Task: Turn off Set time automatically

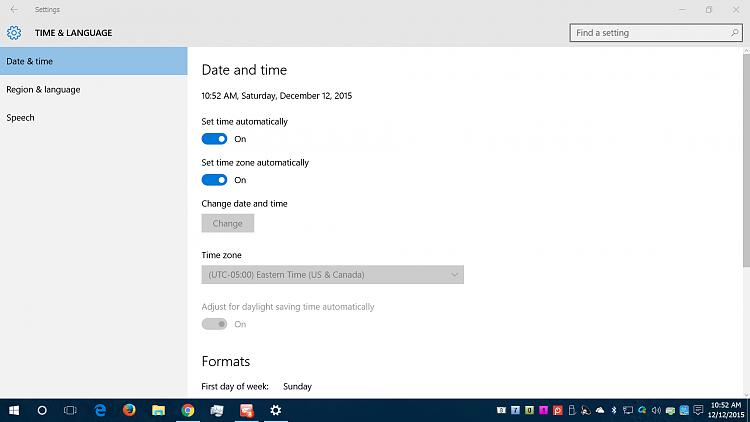Action: (x=214, y=139)
